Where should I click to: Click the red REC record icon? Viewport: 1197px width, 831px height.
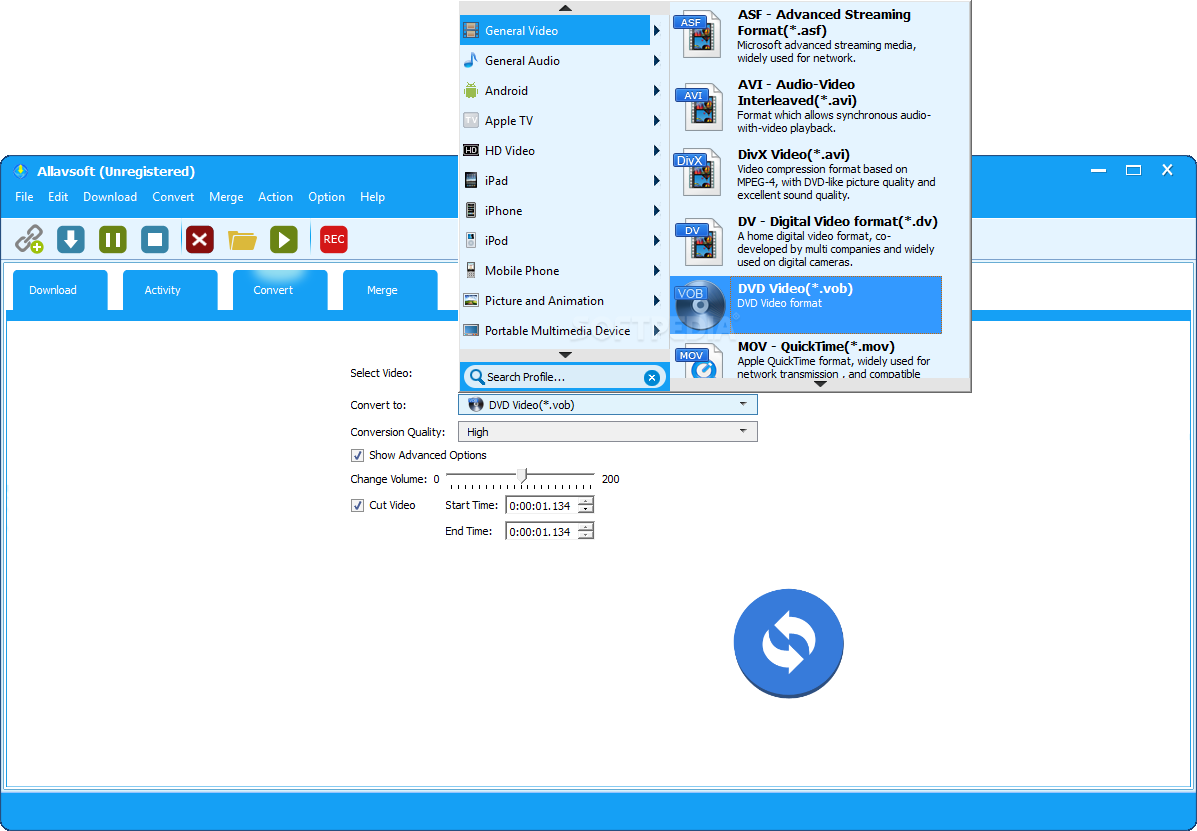click(x=334, y=240)
